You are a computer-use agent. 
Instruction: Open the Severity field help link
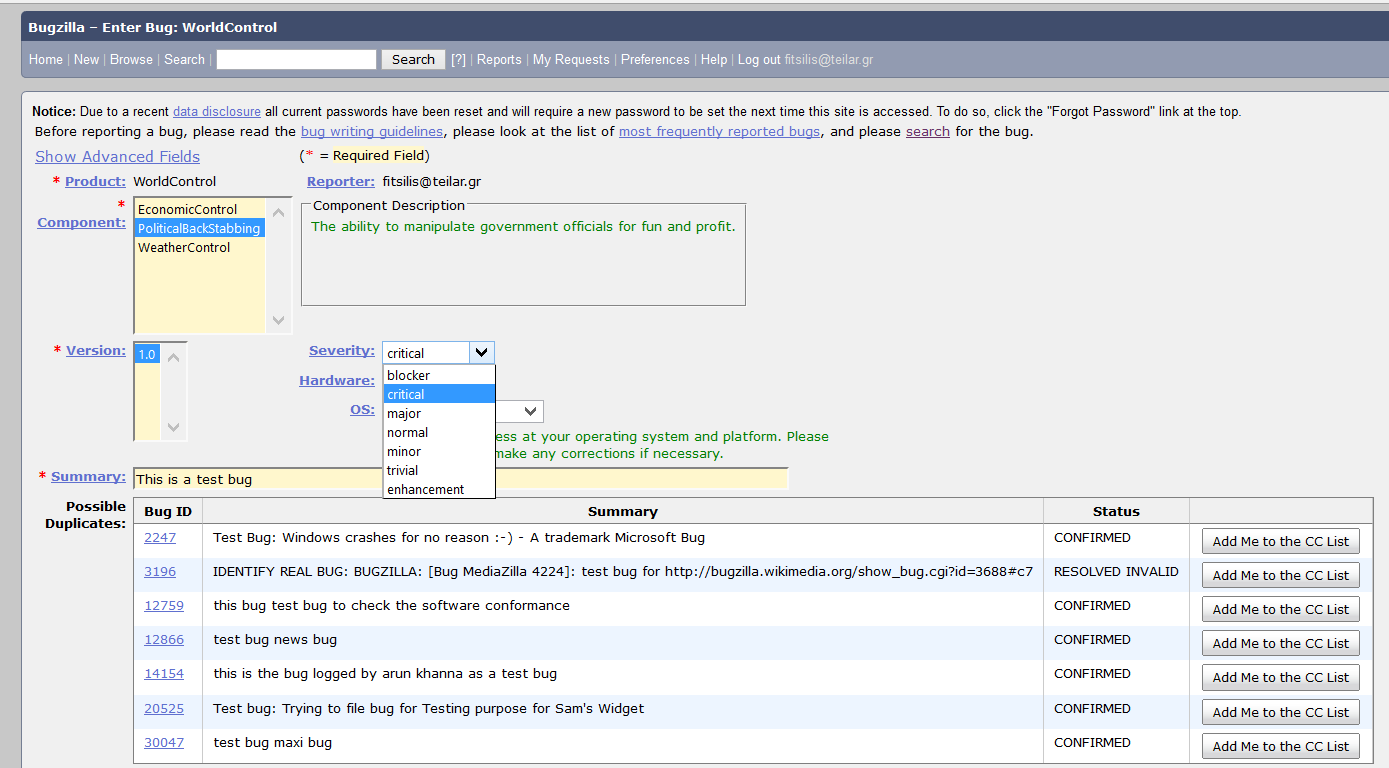[342, 352]
